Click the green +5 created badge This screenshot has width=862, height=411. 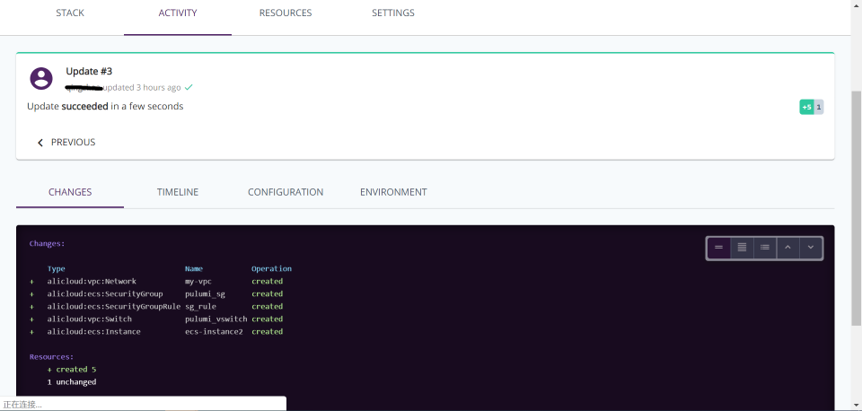coord(806,107)
